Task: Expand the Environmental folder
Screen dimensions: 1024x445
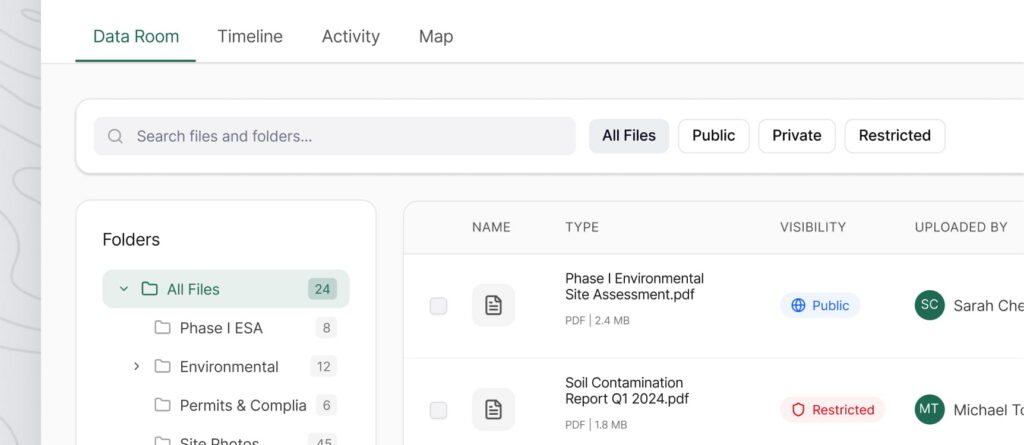Action: tap(136, 367)
